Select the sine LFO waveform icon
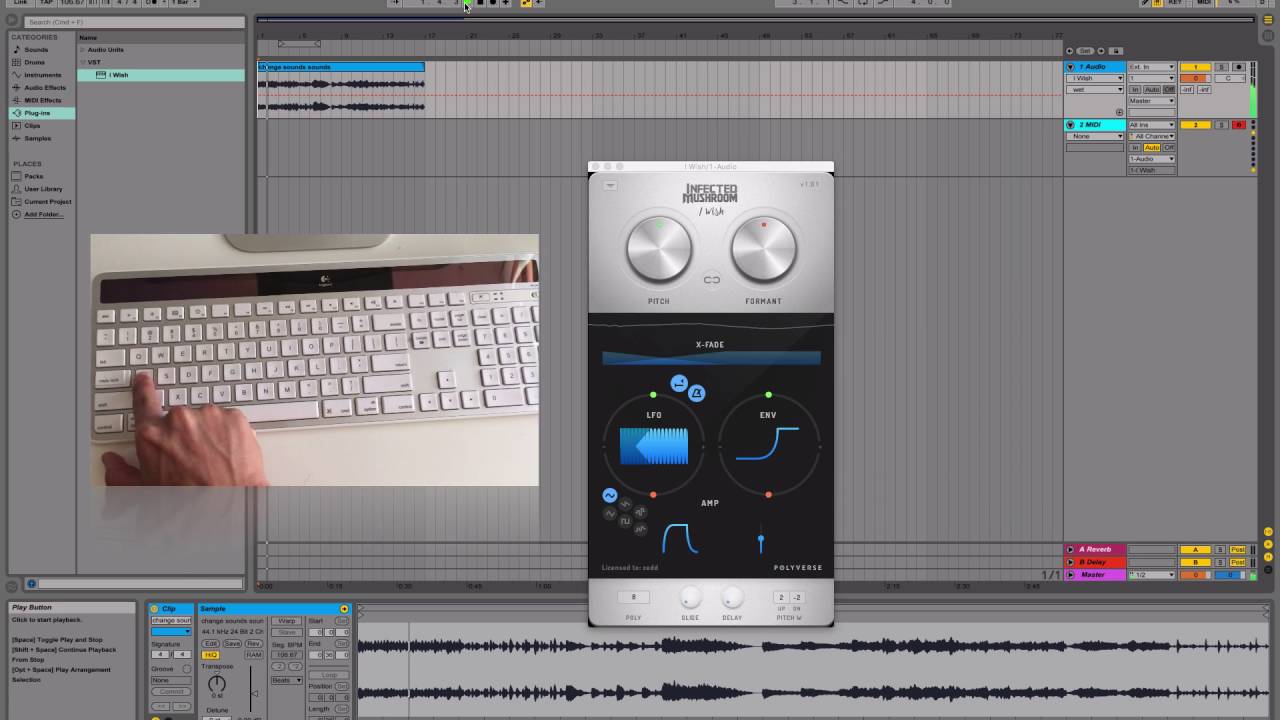The height and width of the screenshot is (720, 1280). tap(609, 495)
